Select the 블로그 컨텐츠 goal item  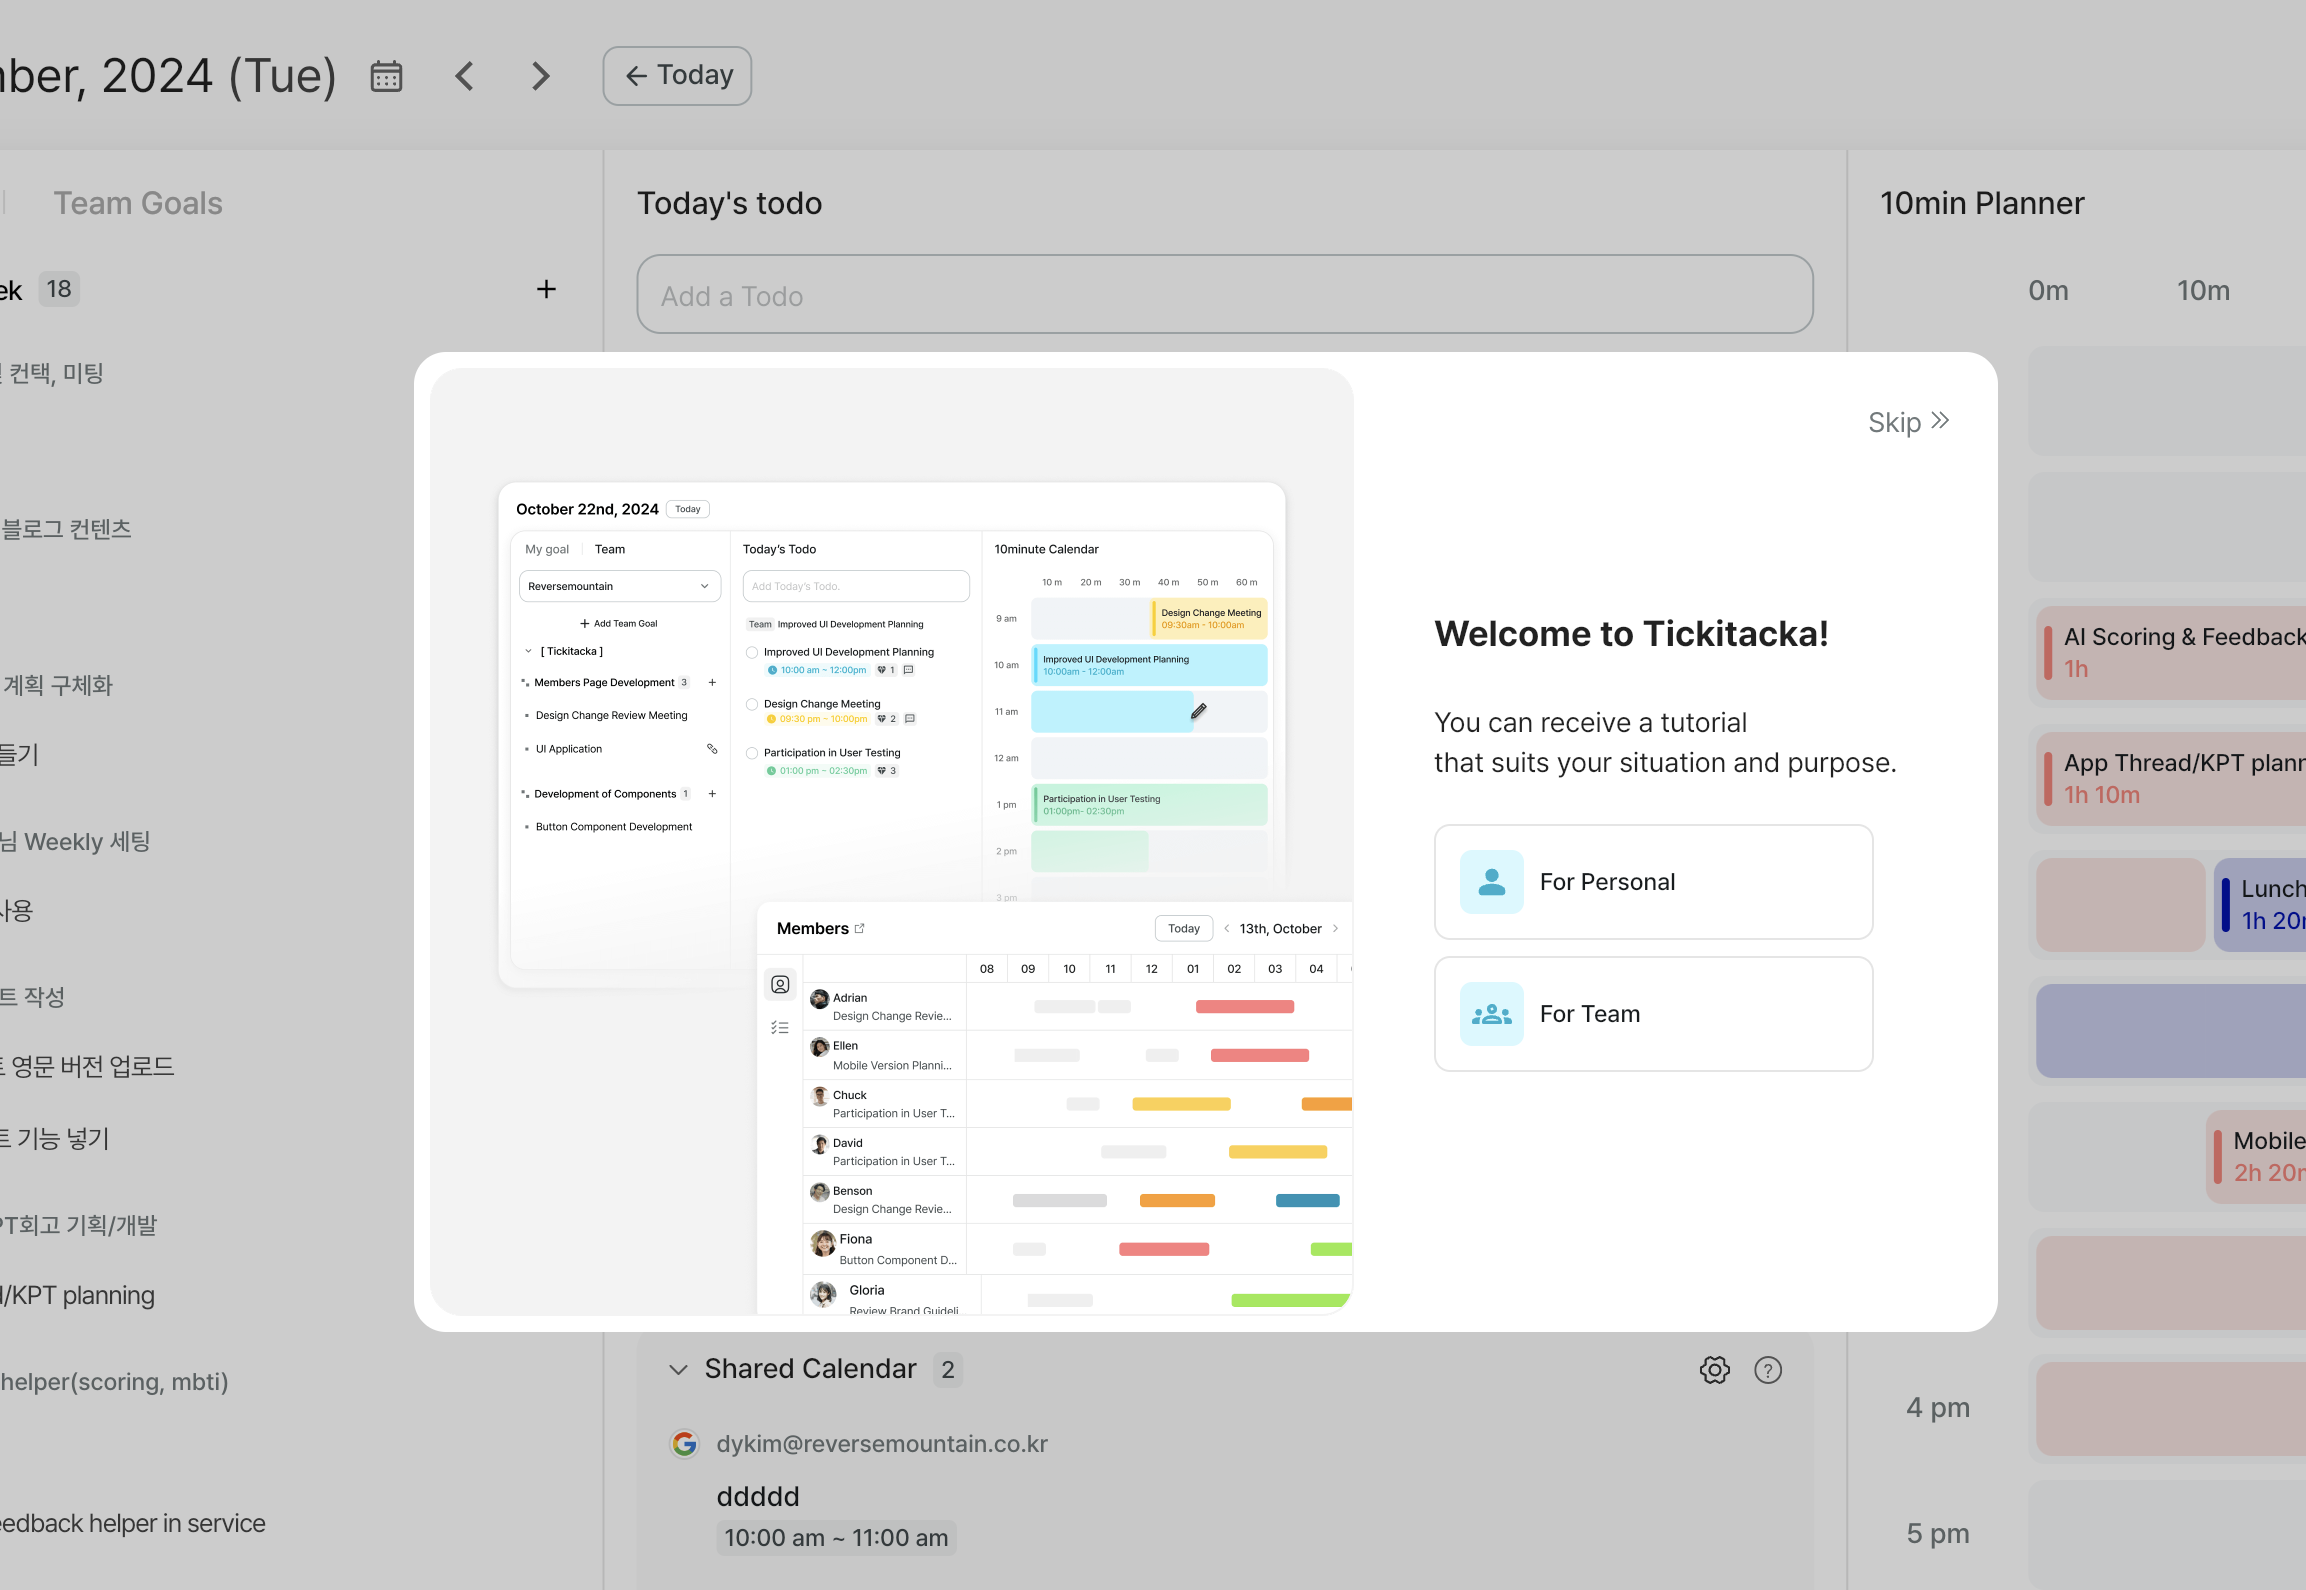point(66,529)
